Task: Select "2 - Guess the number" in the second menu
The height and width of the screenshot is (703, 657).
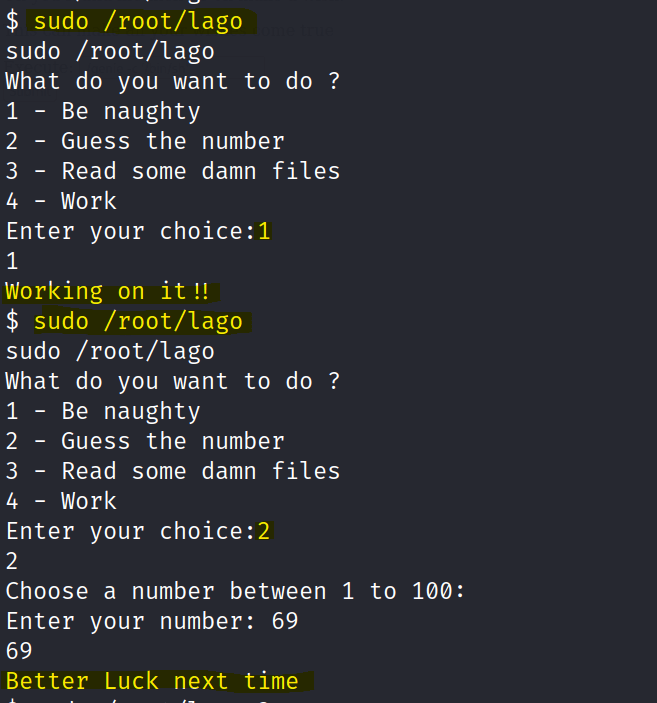Action: (x=145, y=441)
